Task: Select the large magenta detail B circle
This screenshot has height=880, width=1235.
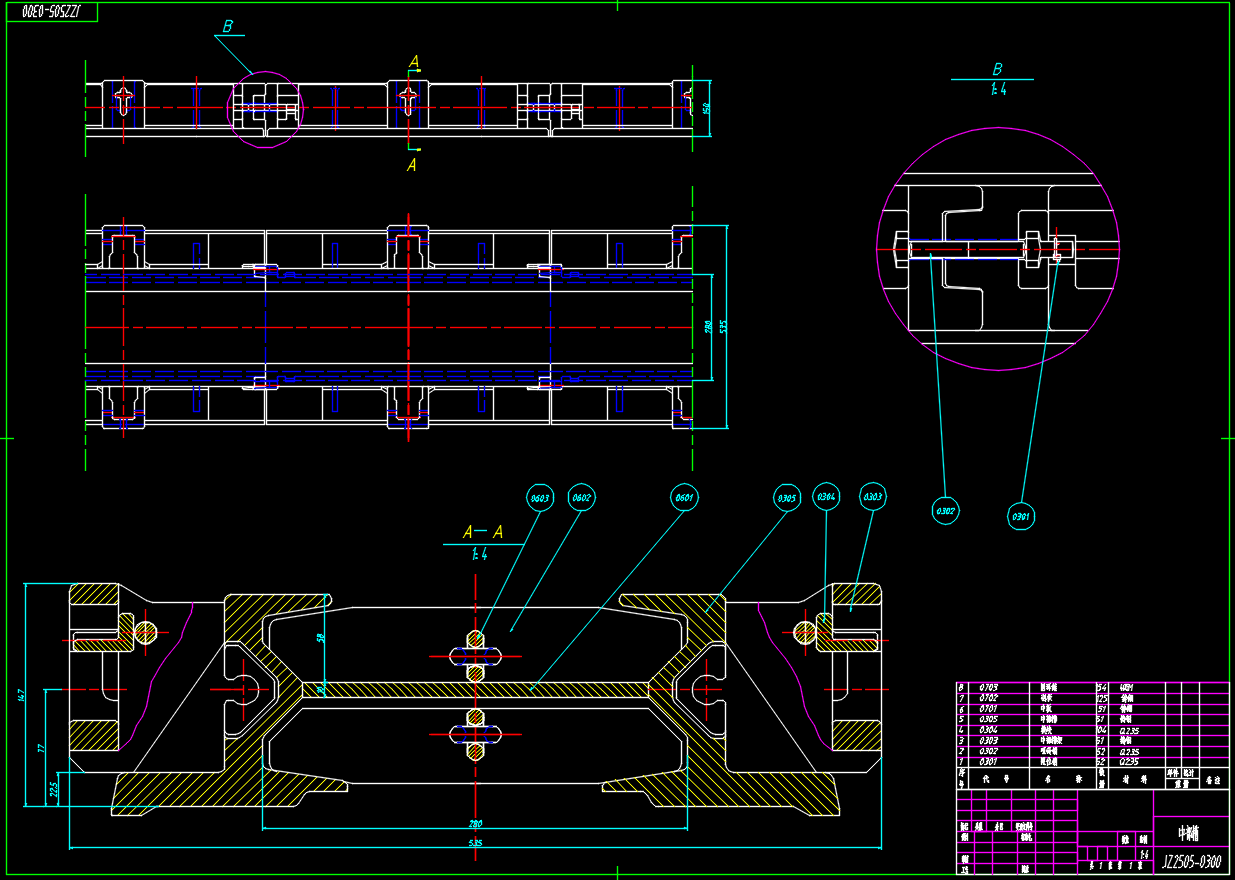Action: (997, 249)
